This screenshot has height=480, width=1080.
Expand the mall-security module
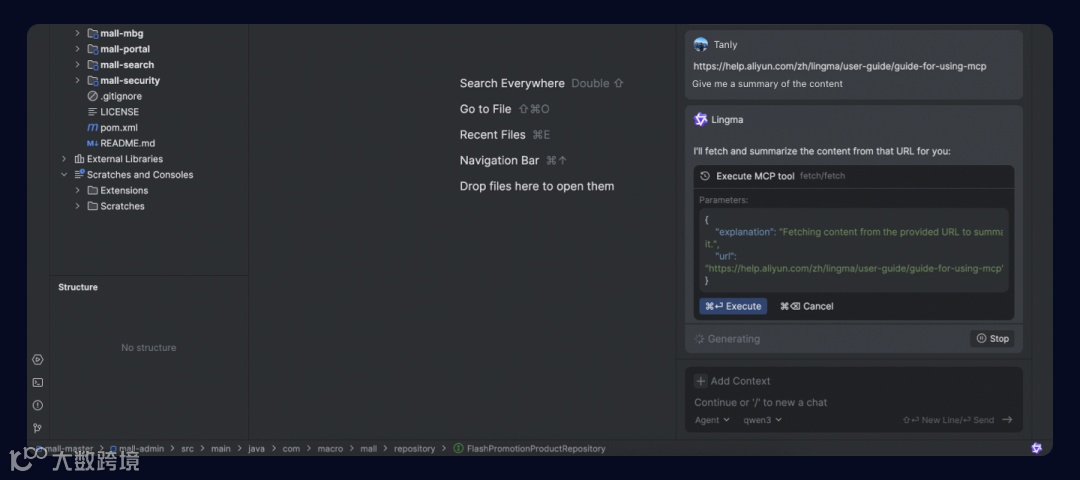click(x=77, y=81)
